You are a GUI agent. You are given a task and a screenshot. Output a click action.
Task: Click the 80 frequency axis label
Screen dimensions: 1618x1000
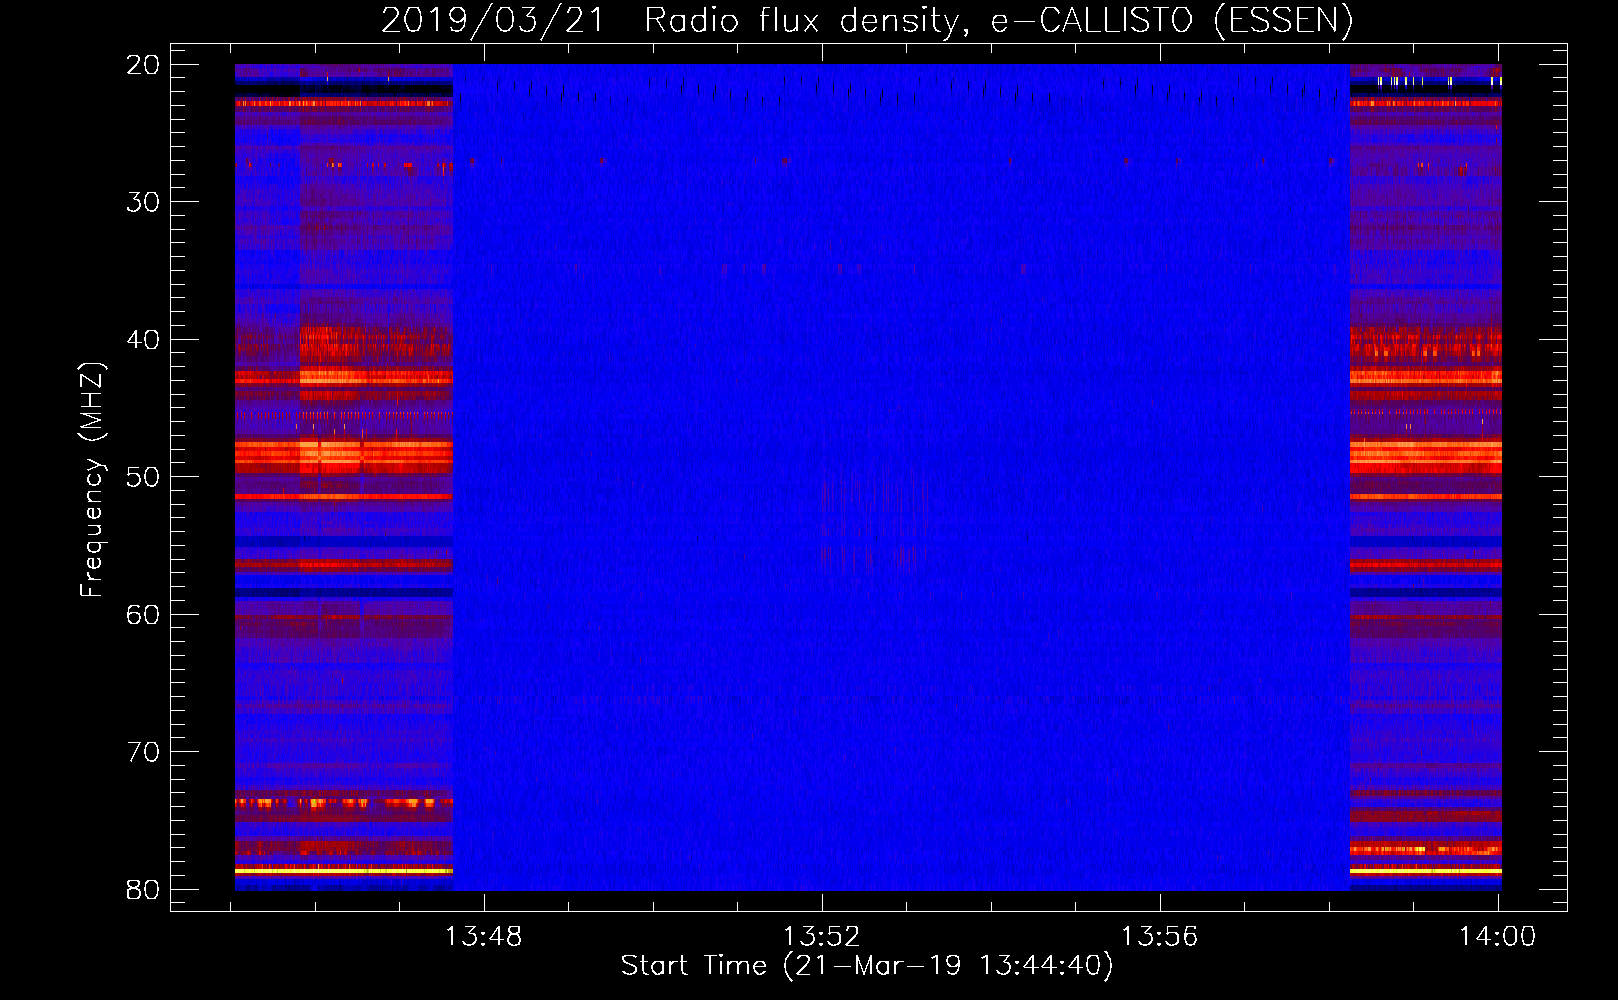pyautogui.click(x=143, y=890)
